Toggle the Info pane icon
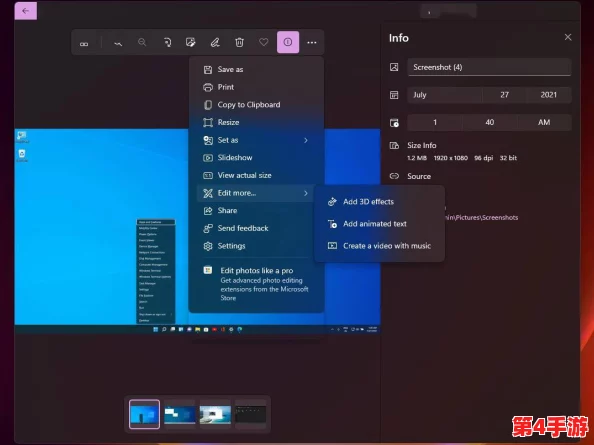Screen dimensions: 594x445 tap(288, 42)
